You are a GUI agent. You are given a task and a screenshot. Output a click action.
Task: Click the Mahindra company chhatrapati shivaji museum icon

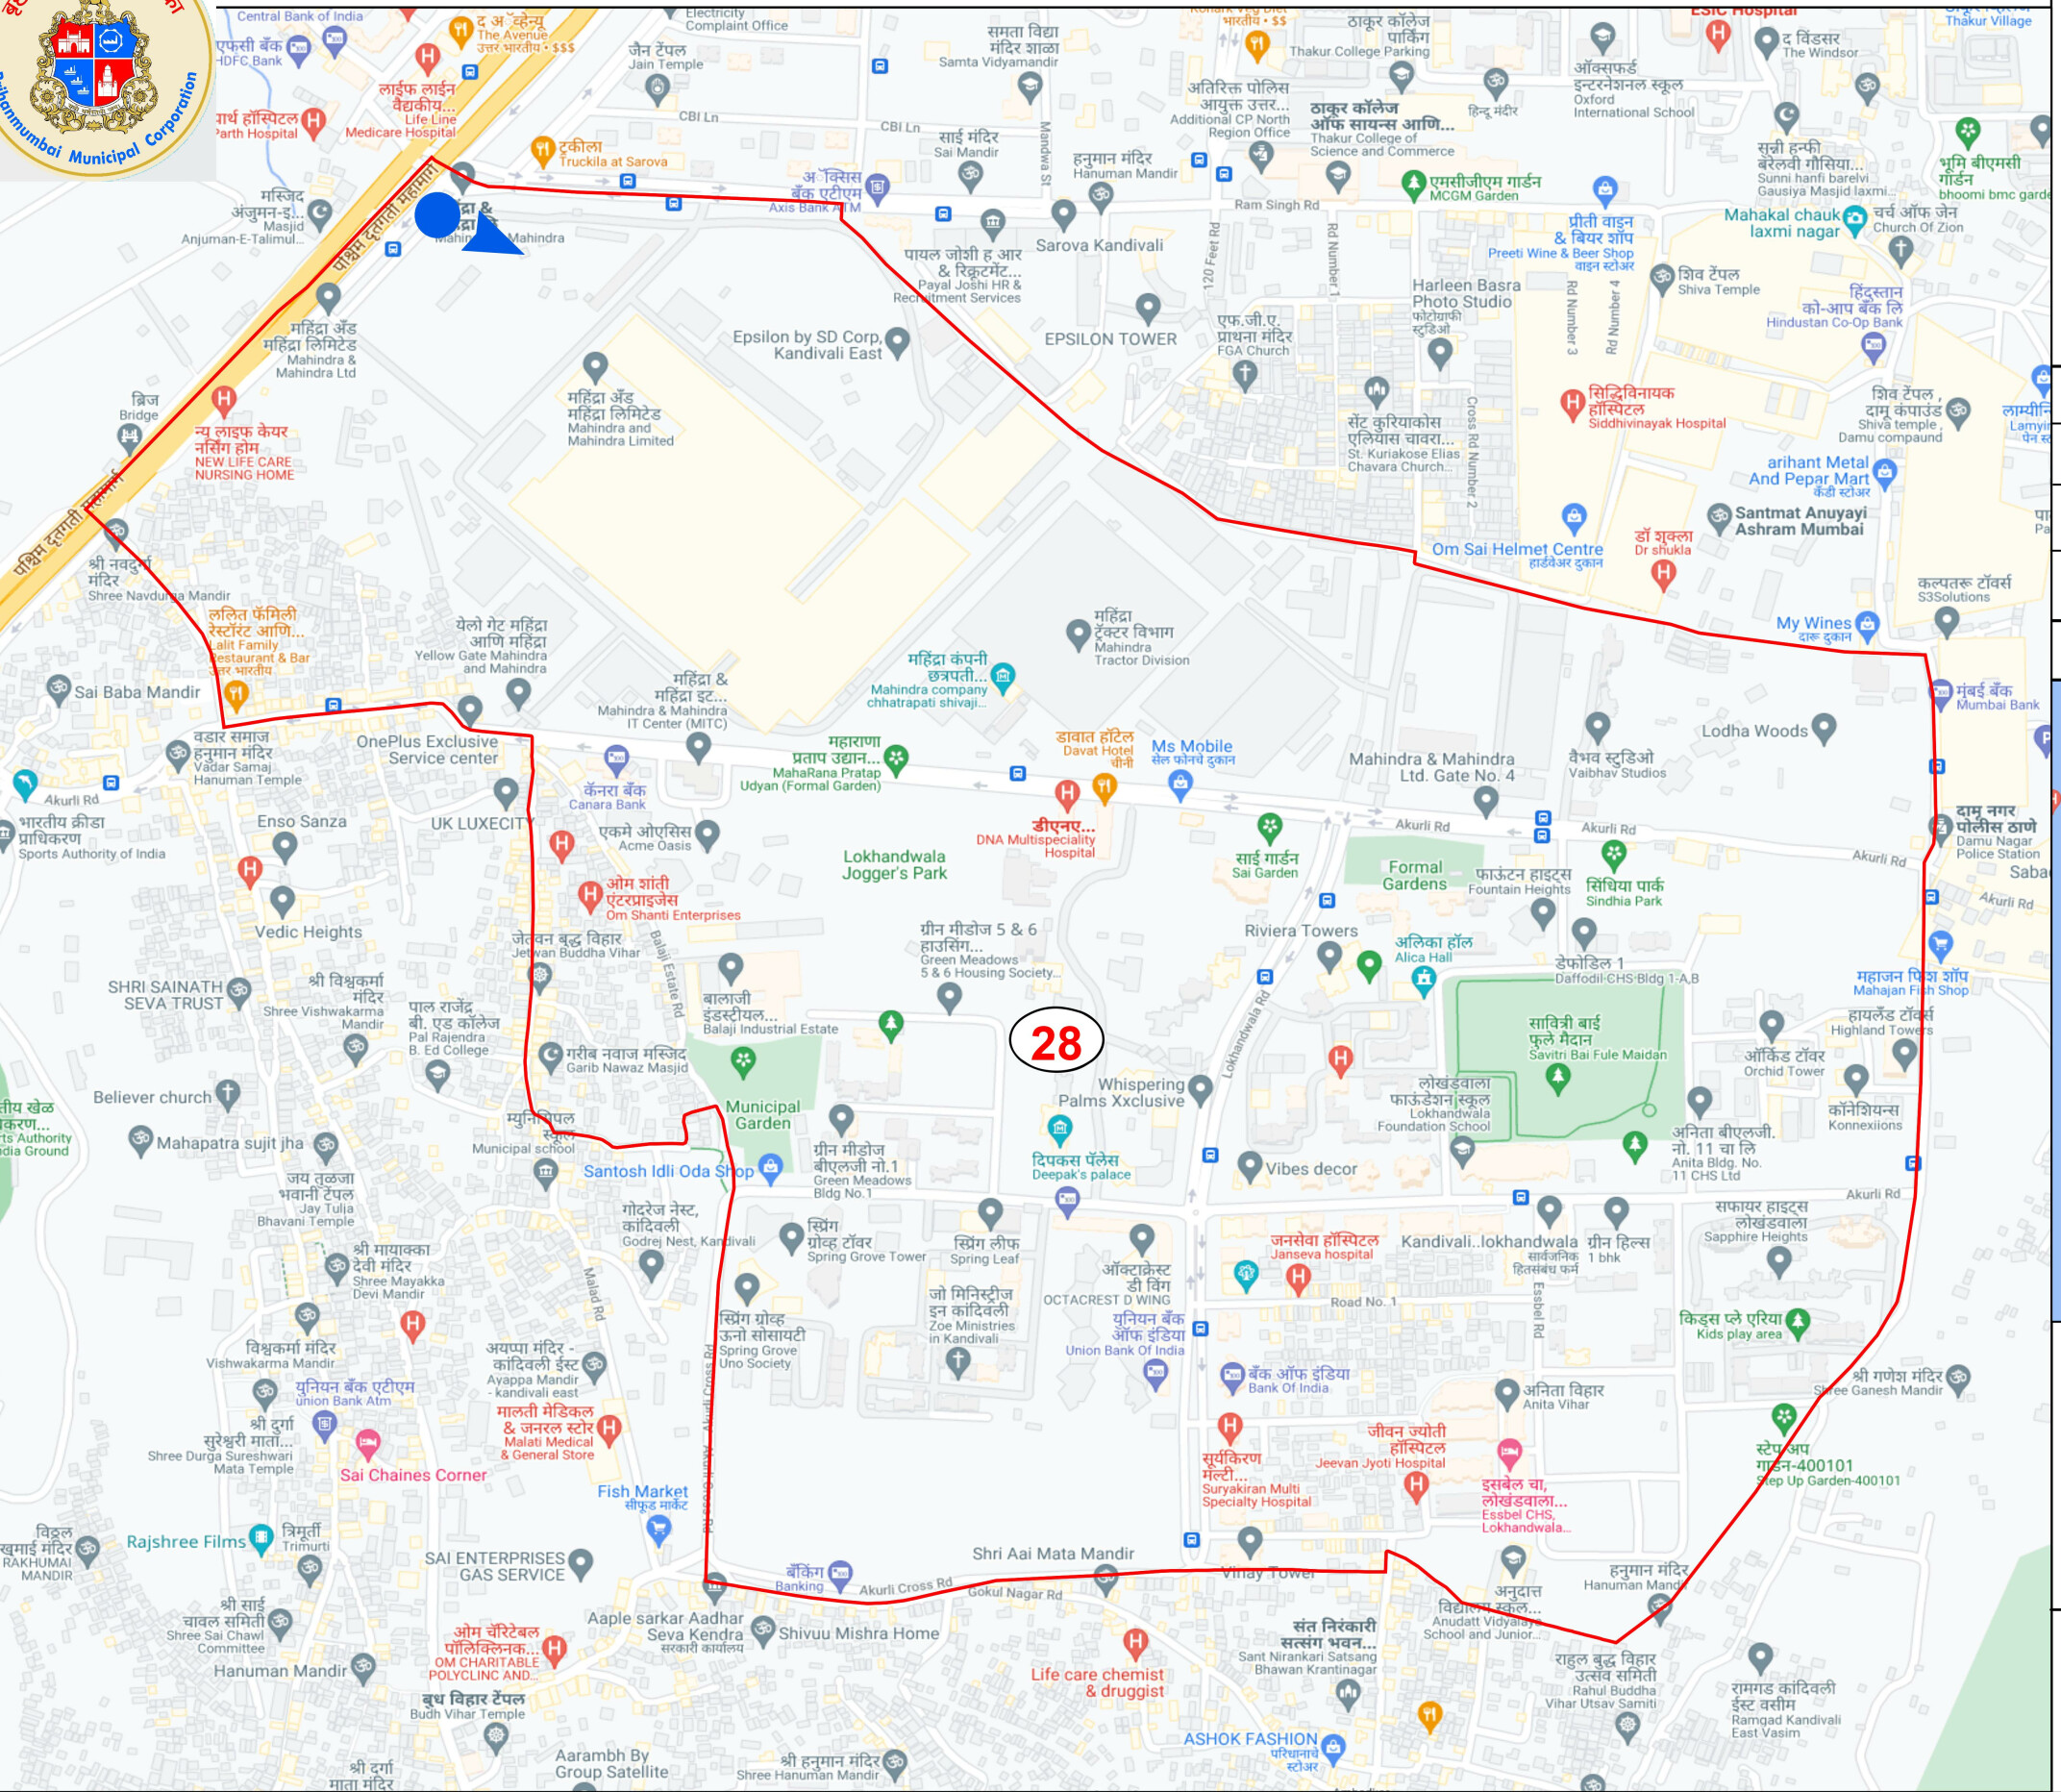pos(1003,676)
